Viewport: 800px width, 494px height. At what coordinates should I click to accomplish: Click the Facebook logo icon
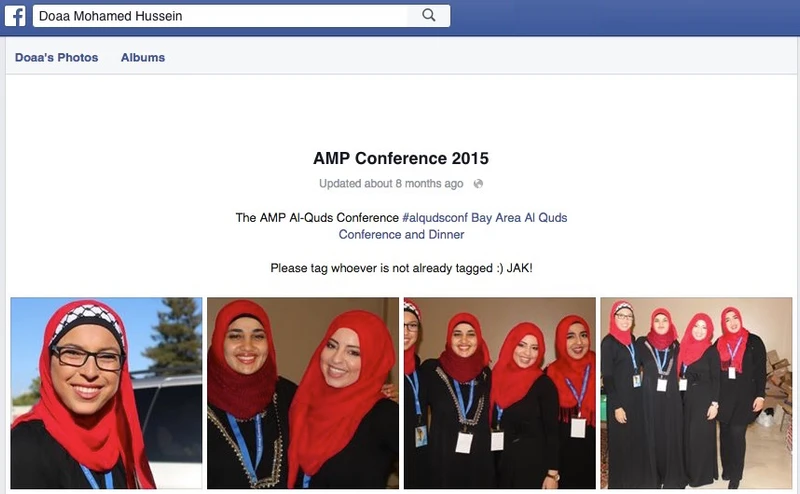pos(15,16)
